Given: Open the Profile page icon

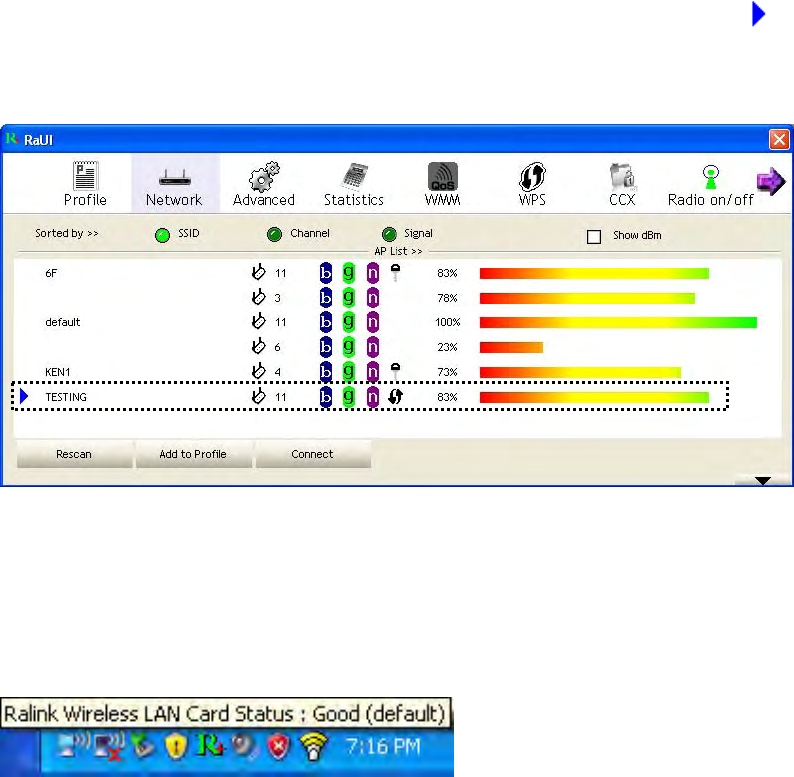Looking at the screenshot, I should click(x=85, y=175).
